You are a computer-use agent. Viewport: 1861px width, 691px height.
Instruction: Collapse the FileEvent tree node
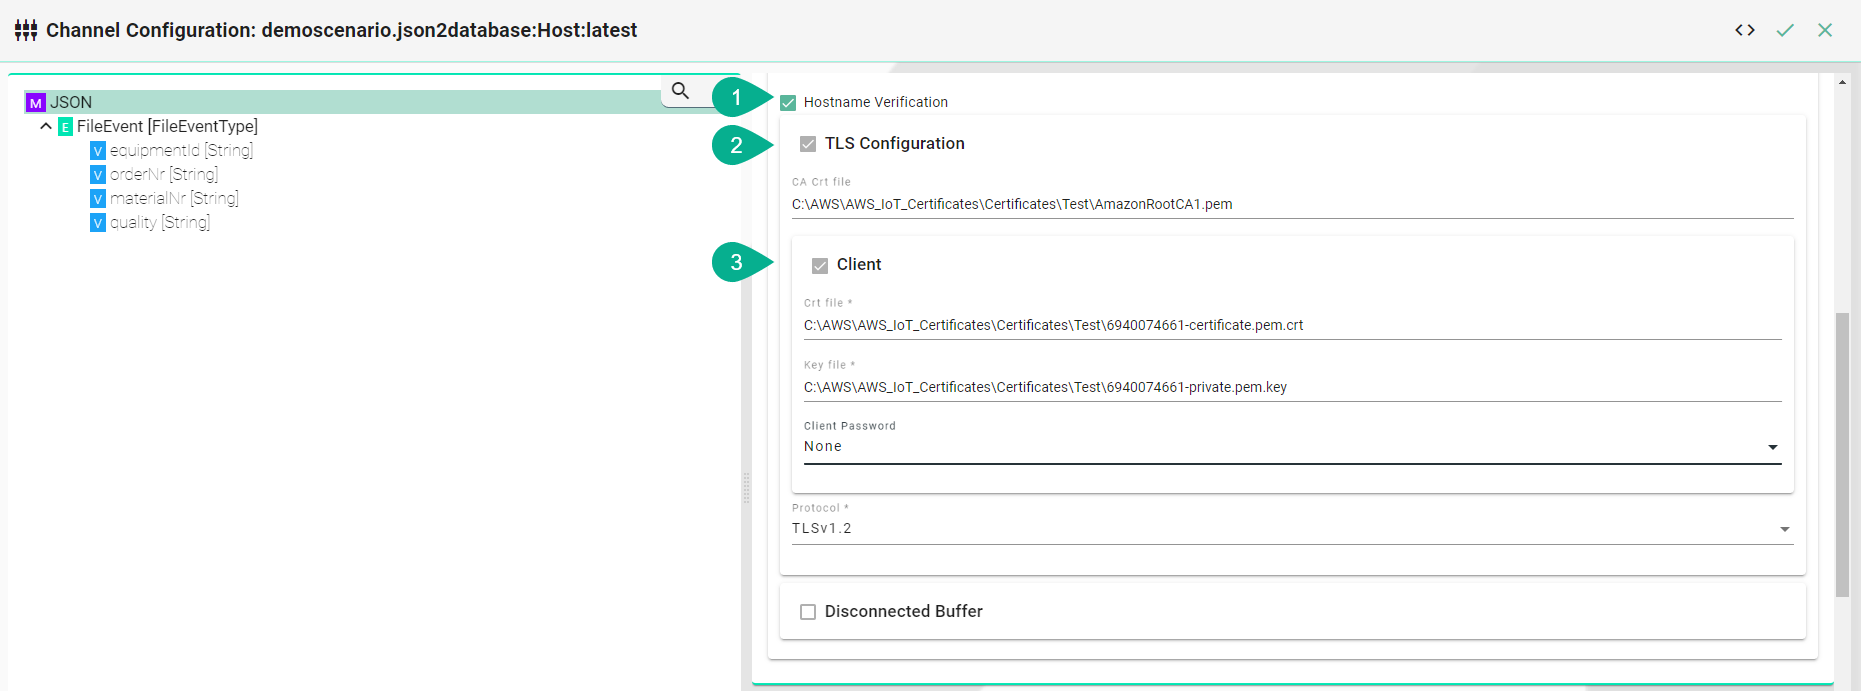tap(46, 127)
